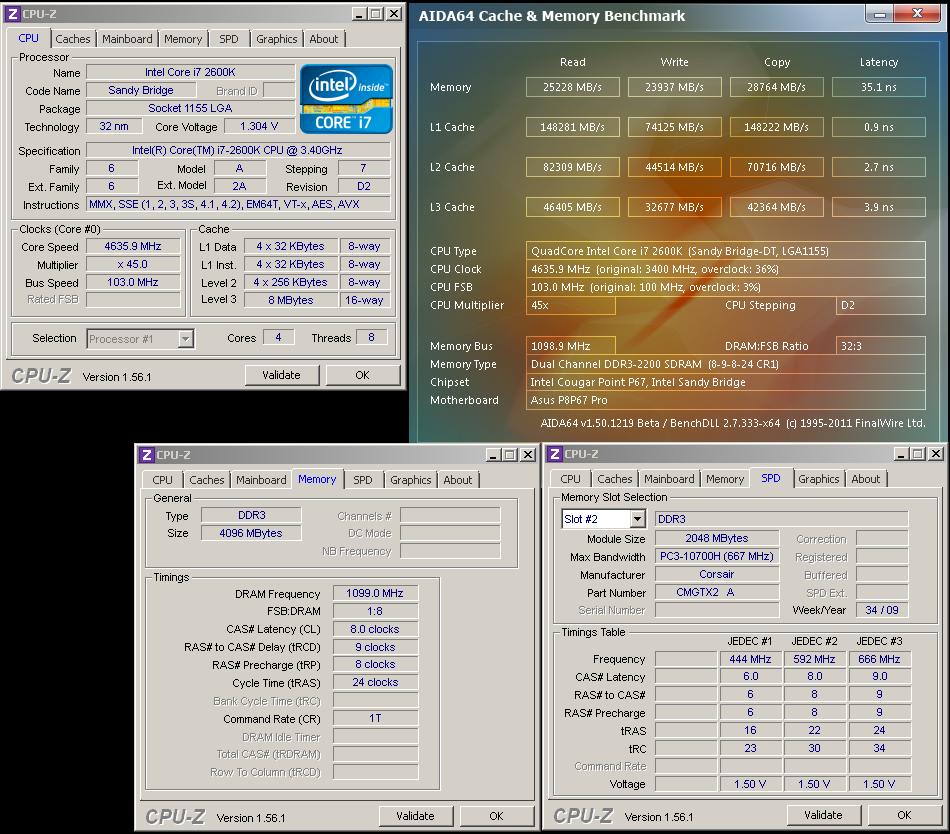Open Memory tab in top CPU-Z window
This screenshot has height=834, width=950.
pyautogui.click(x=183, y=39)
